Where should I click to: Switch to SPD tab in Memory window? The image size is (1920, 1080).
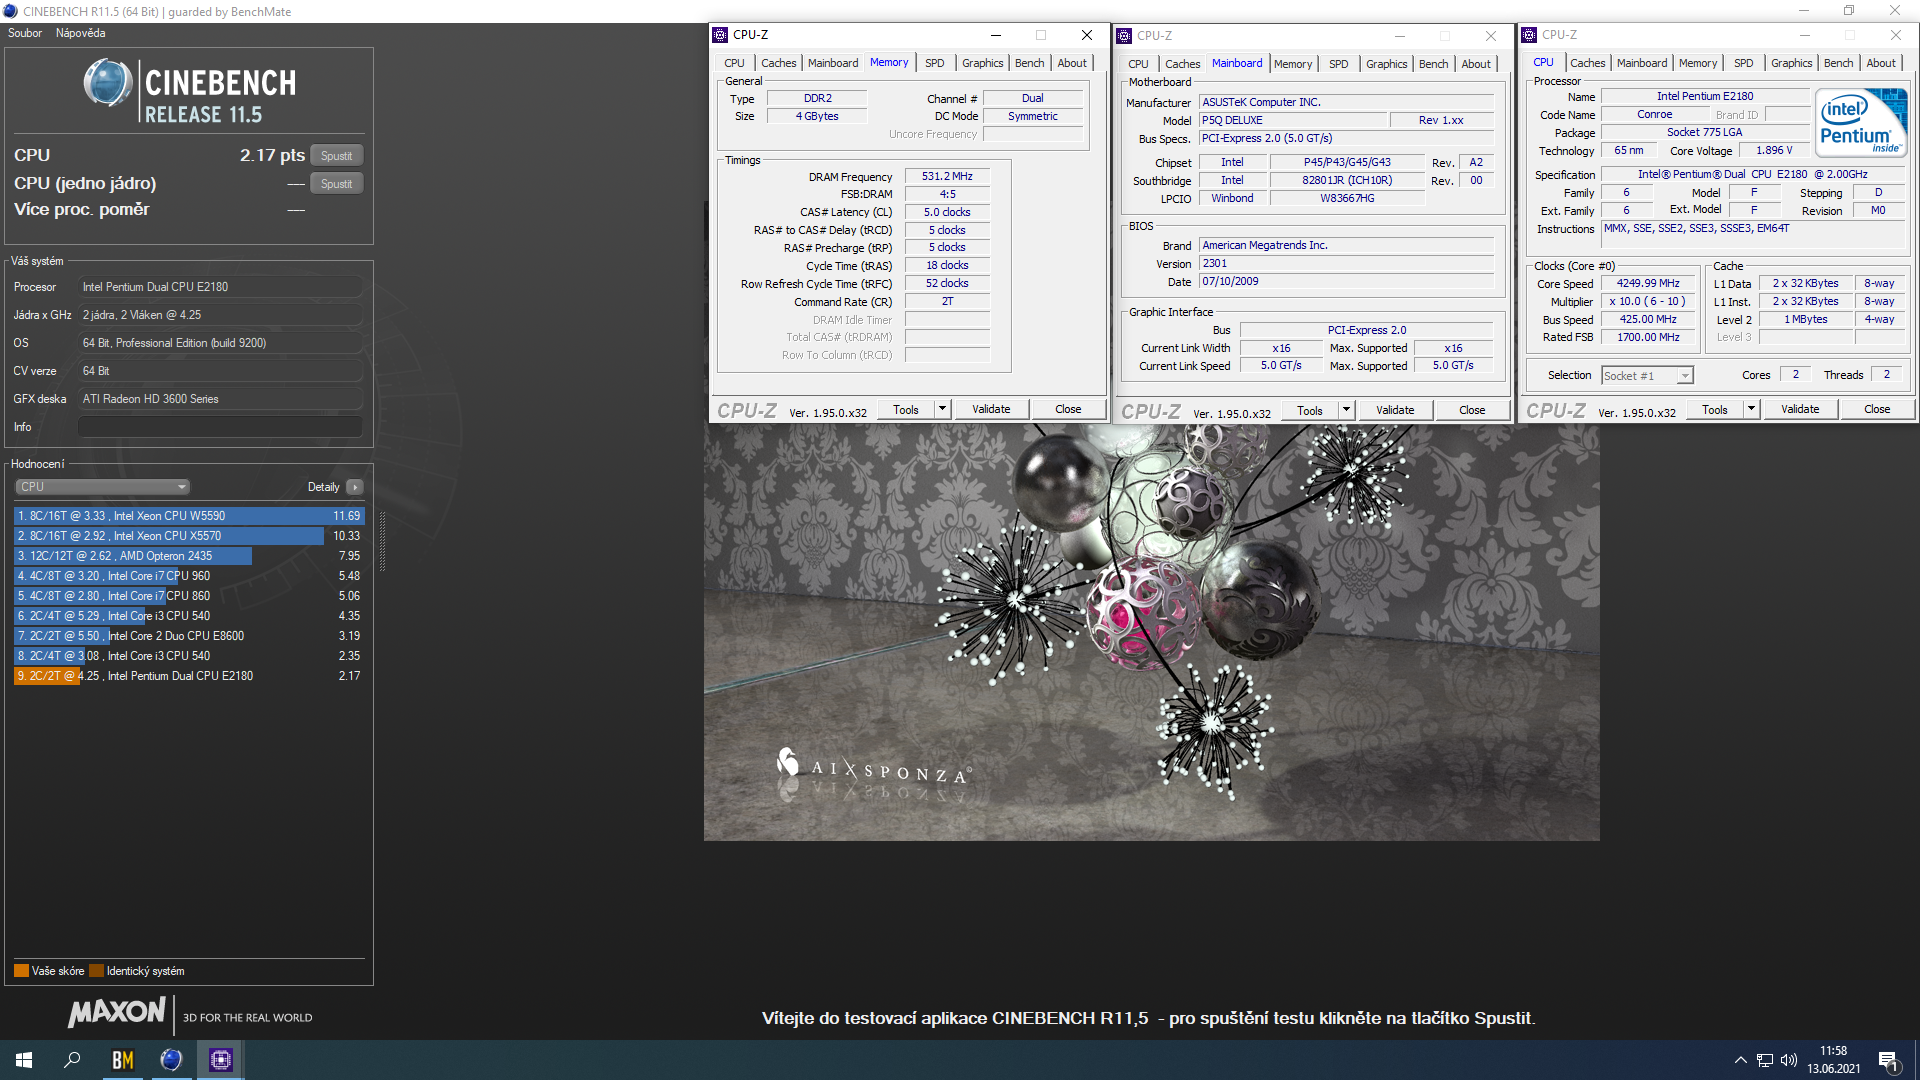[934, 63]
